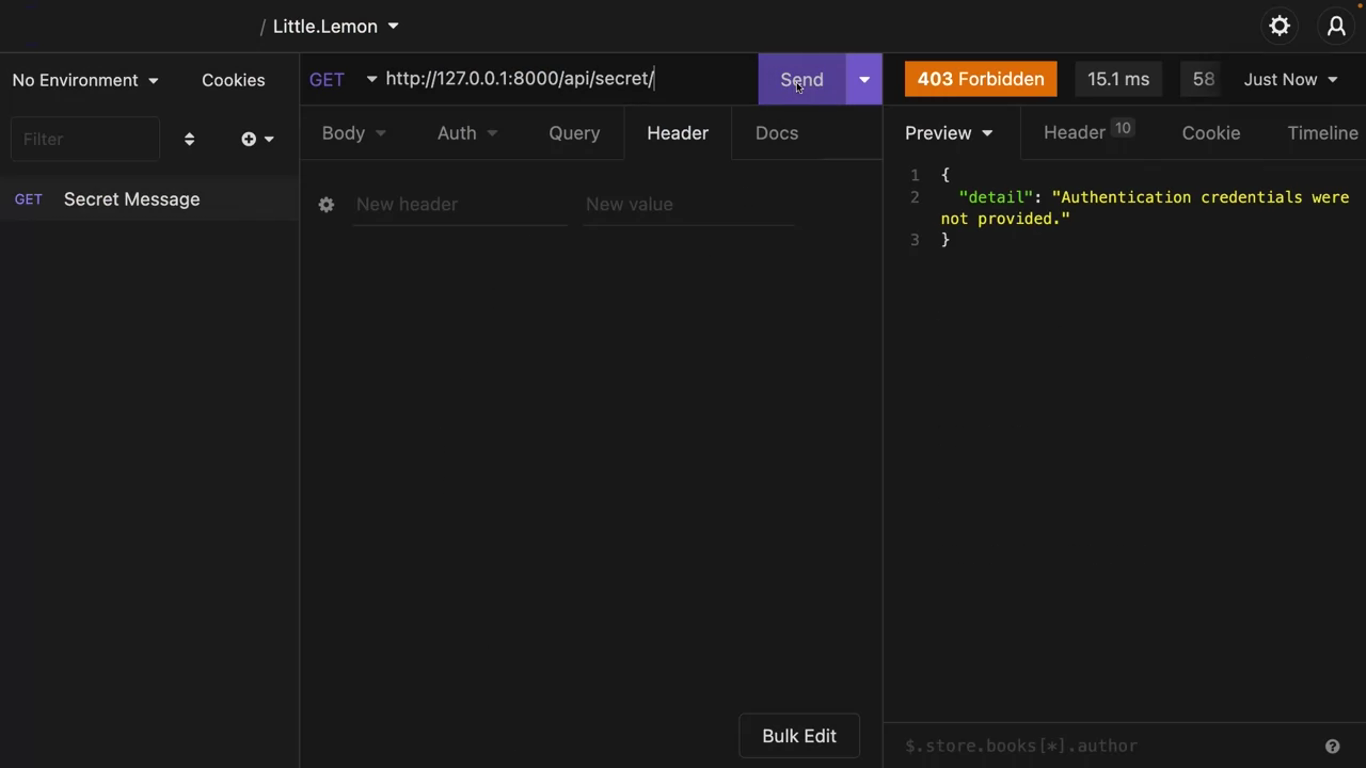Click the header row gear icon
The height and width of the screenshot is (768, 1366).
tap(326, 205)
